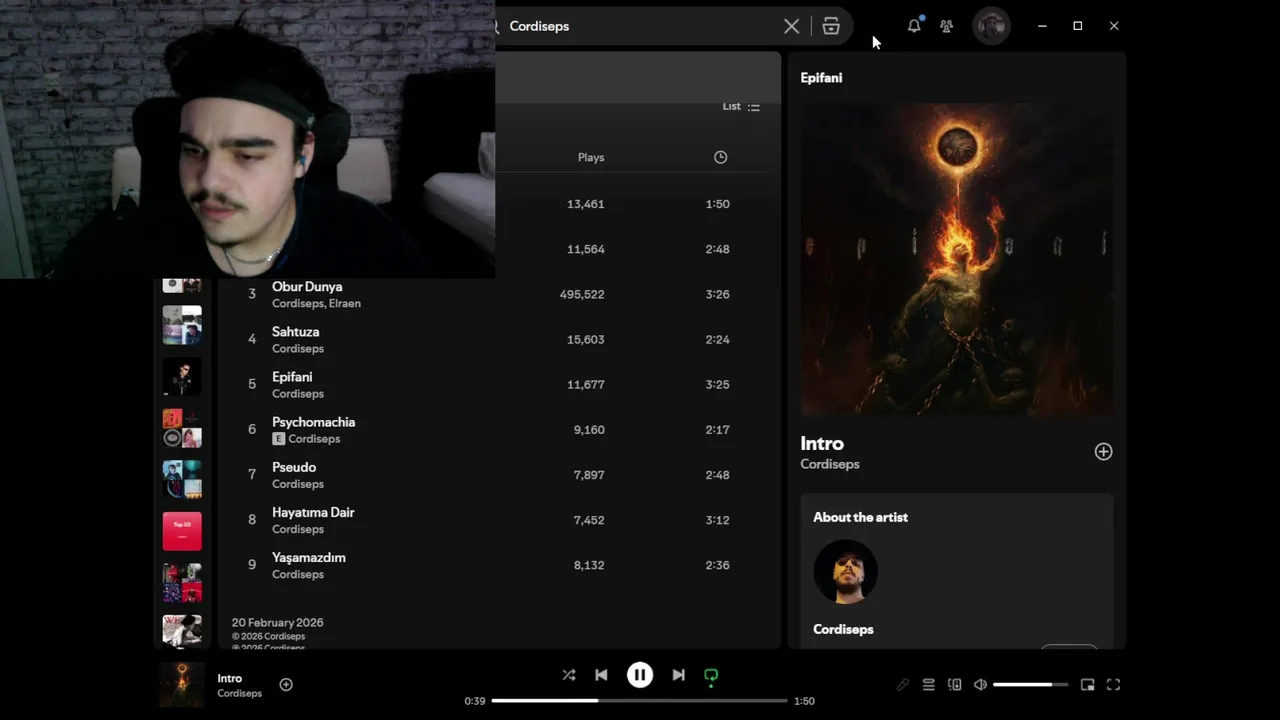This screenshot has height=720, width=1280.
Task: Open the Intro title in side panel
Action: pos(822,443)
